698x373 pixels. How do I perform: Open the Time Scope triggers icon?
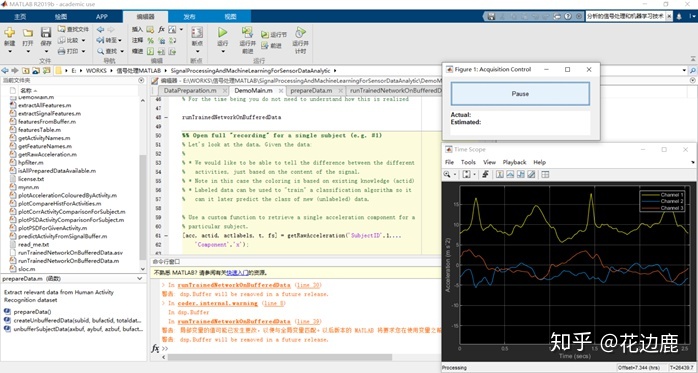click(486, 174)
